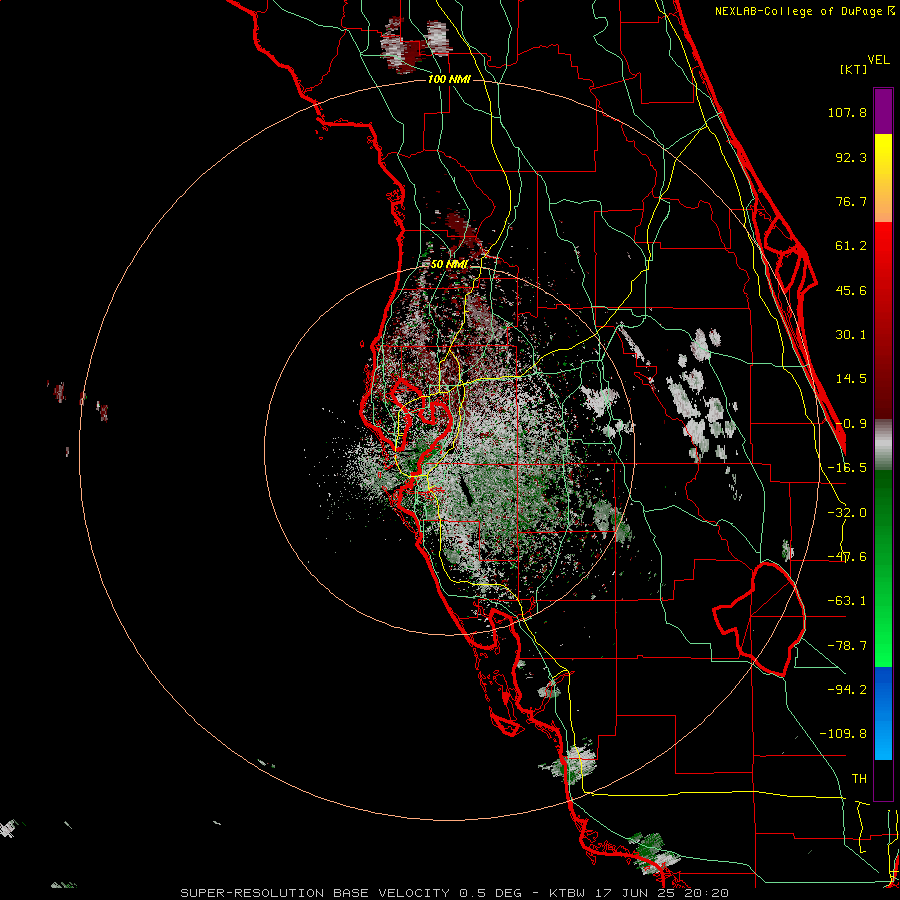Click the -47.6 velocity scale value
The width and height of the screenshot is (900, 900).
(847, 557)
